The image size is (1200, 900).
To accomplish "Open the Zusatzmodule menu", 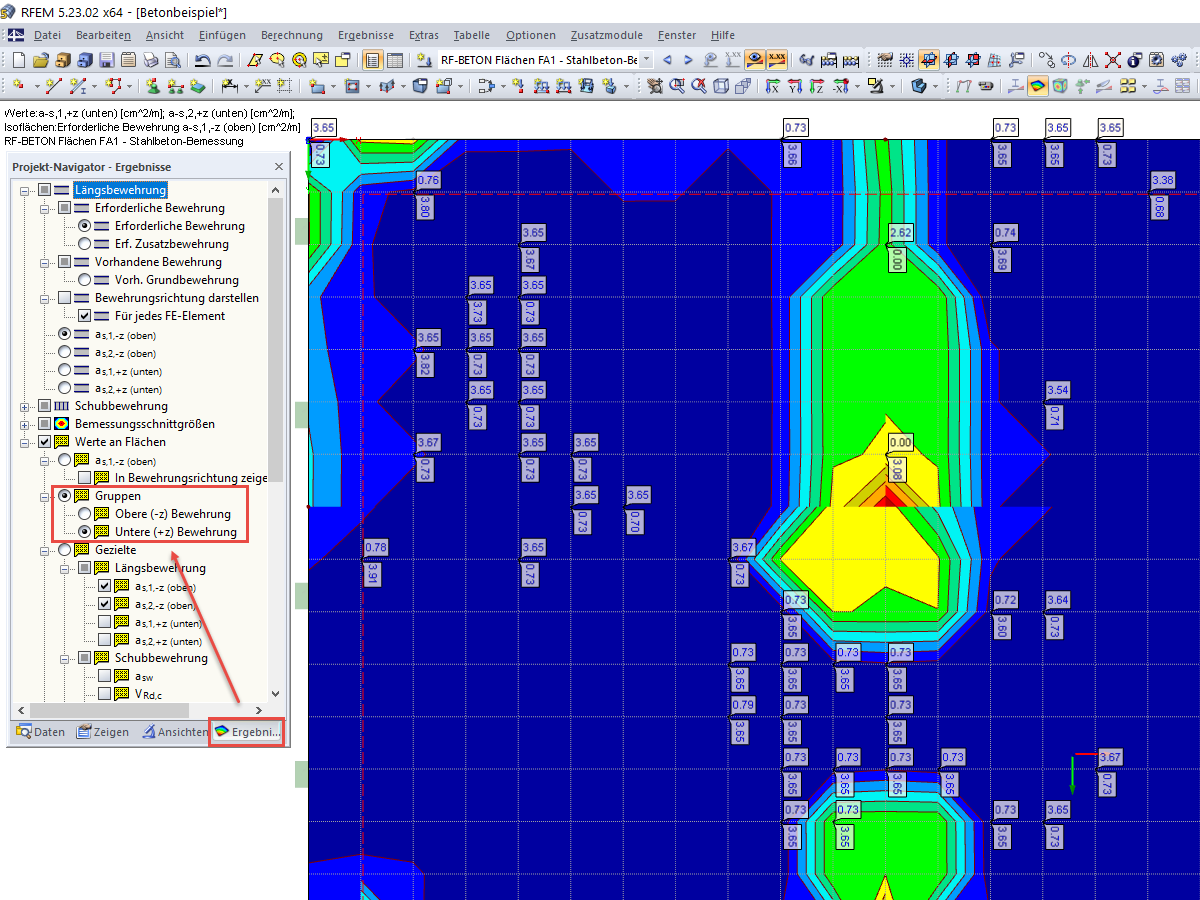I will pyautogui.click(x=607, y=35).
